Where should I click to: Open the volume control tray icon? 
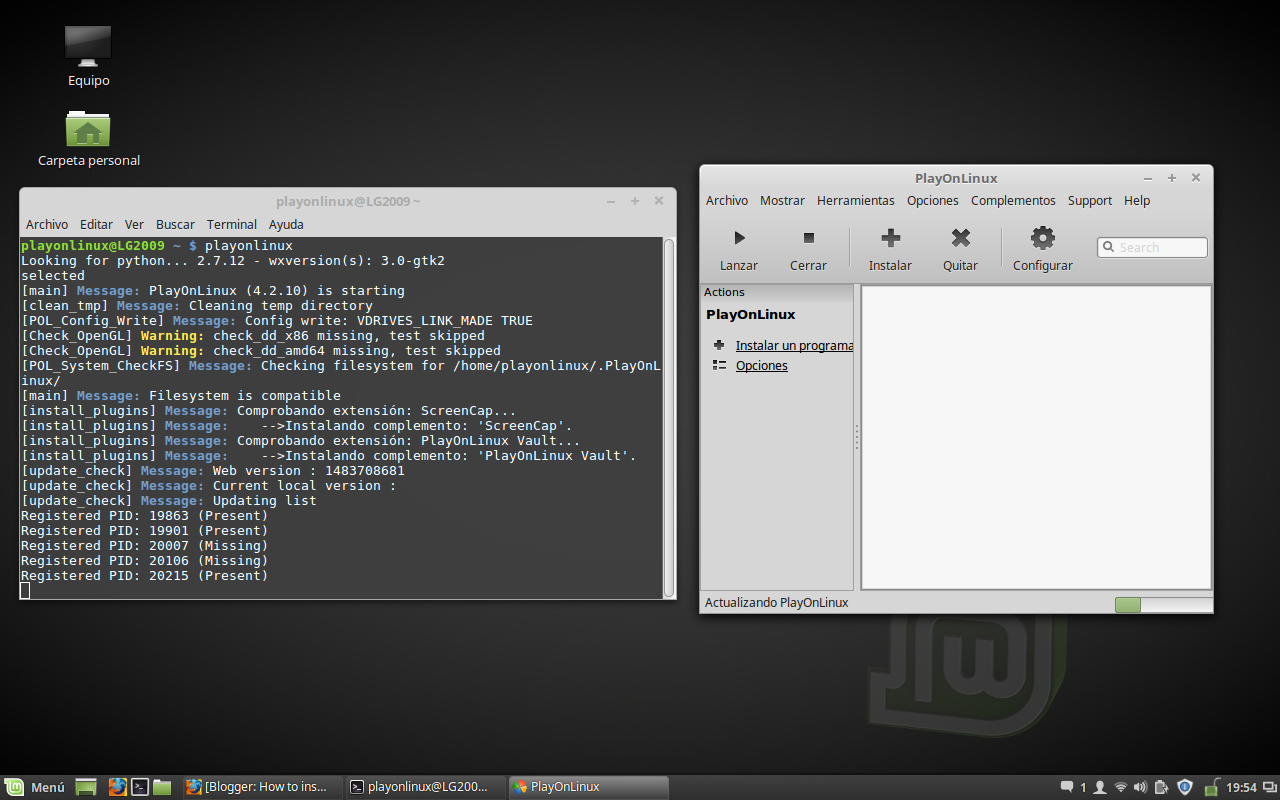coord(1141,787)
